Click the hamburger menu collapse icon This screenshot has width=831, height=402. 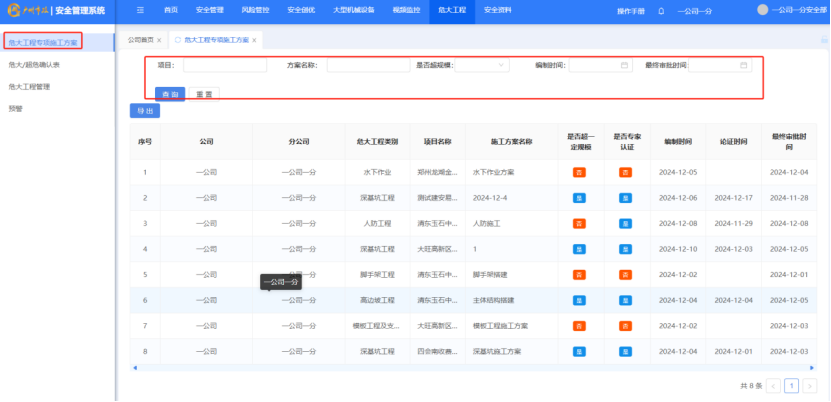coord(139,10)
